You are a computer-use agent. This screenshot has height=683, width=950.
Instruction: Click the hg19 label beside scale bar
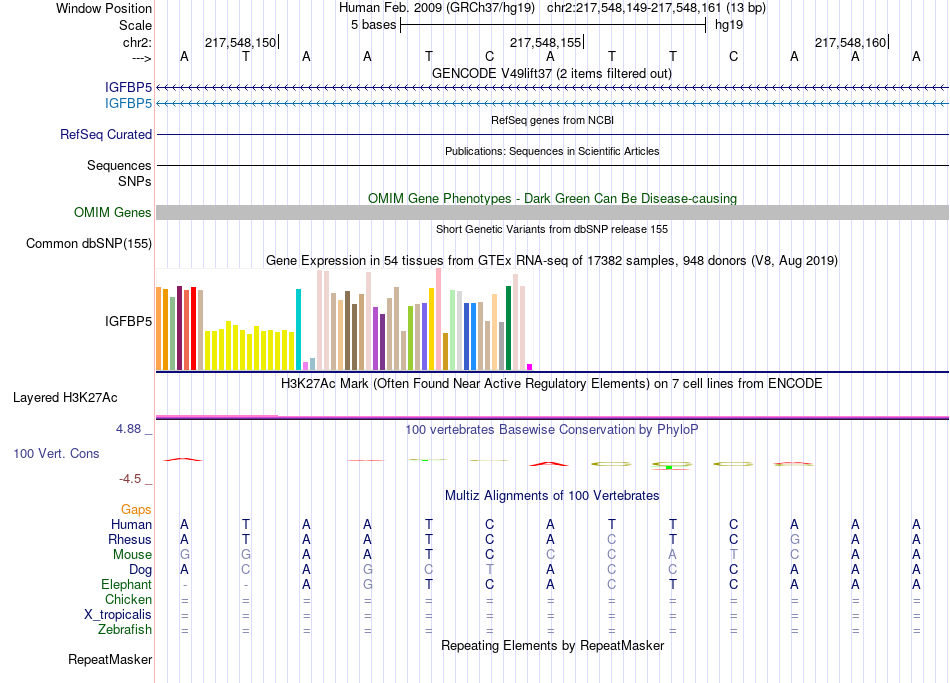pyautogui.click(x=729, y=25)
